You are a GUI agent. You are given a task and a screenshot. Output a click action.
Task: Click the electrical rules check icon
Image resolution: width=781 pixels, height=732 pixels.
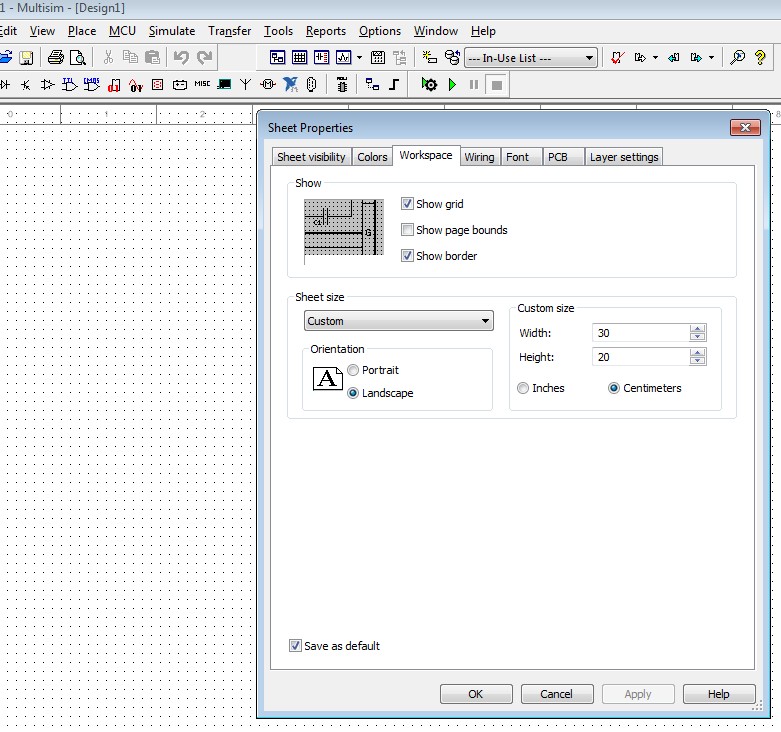619,58
